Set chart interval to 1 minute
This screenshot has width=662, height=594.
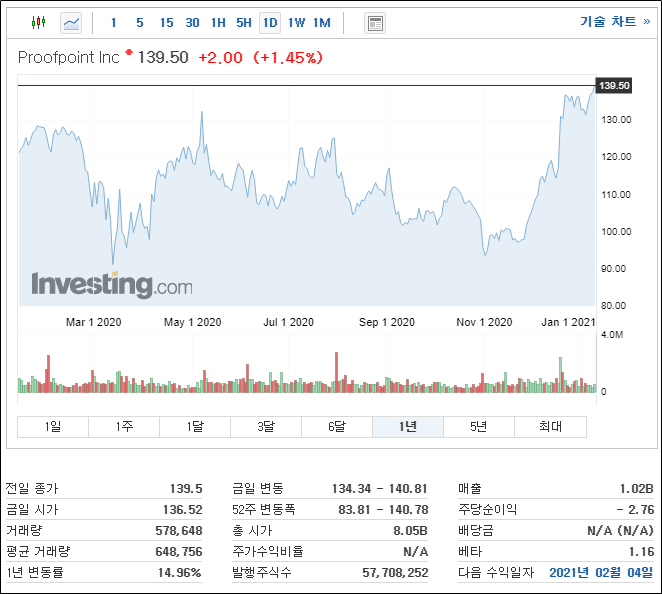(114, 23)
